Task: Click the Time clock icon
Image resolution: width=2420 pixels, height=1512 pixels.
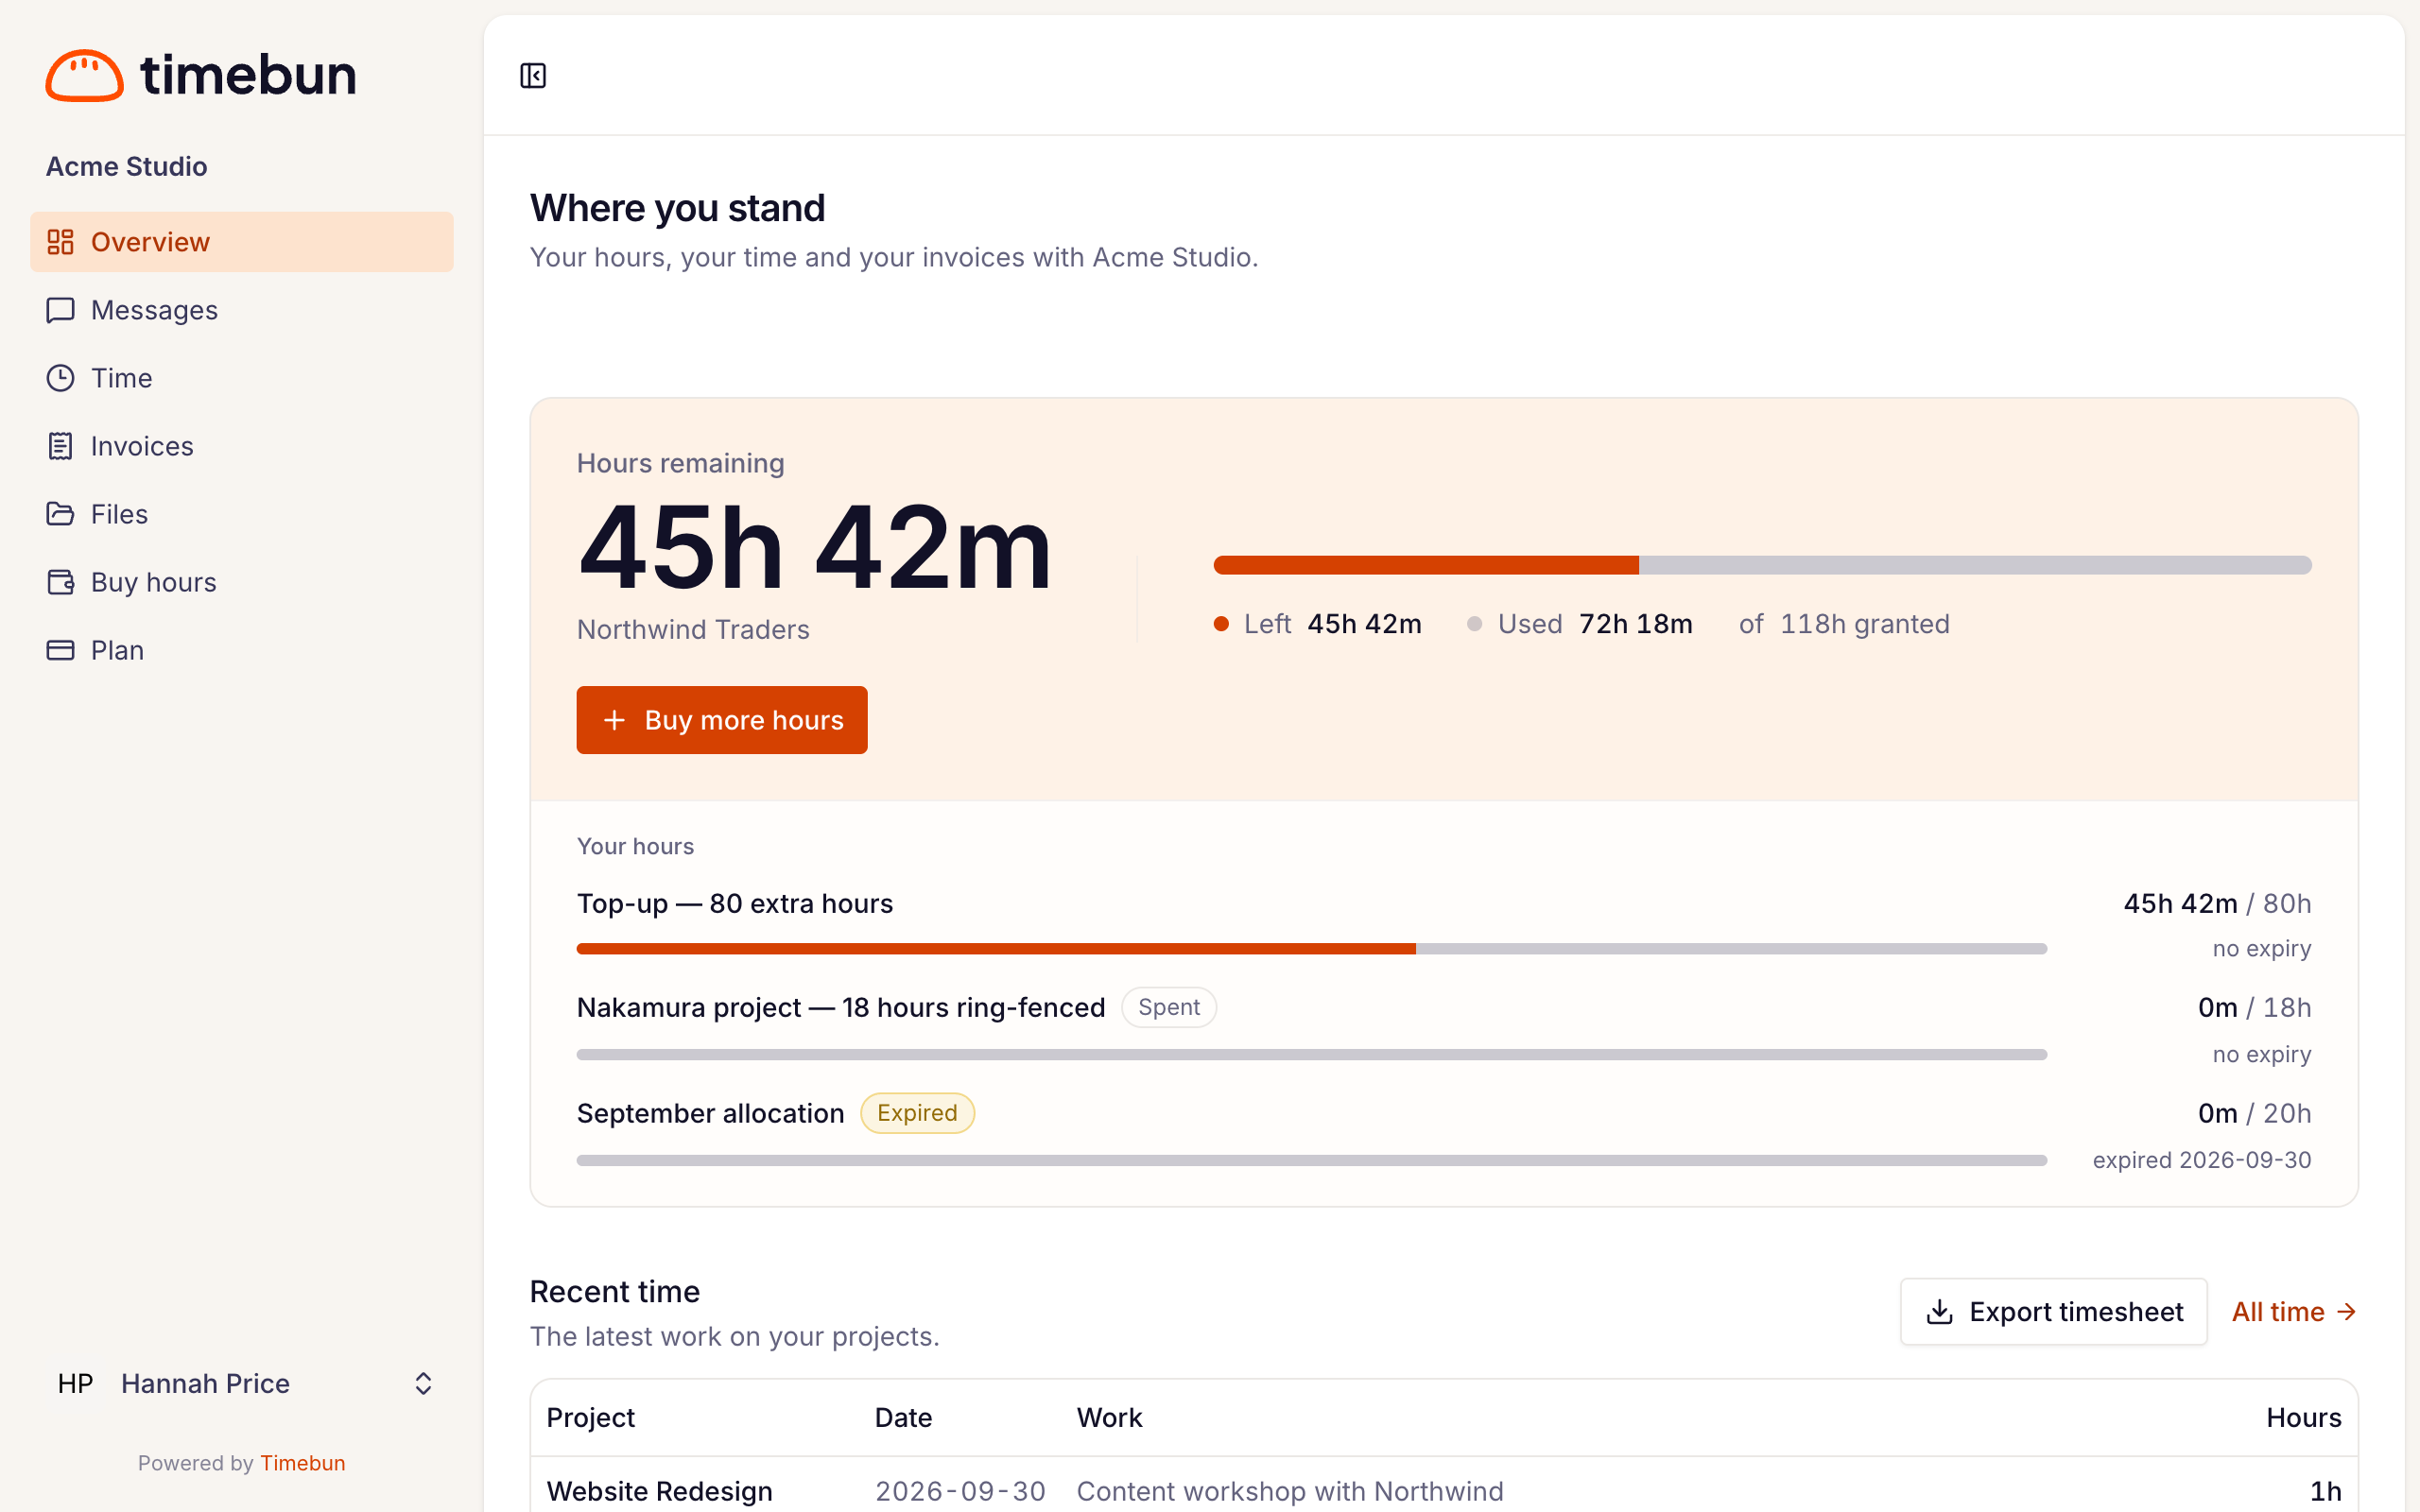Action: click(x=60, y=378)
